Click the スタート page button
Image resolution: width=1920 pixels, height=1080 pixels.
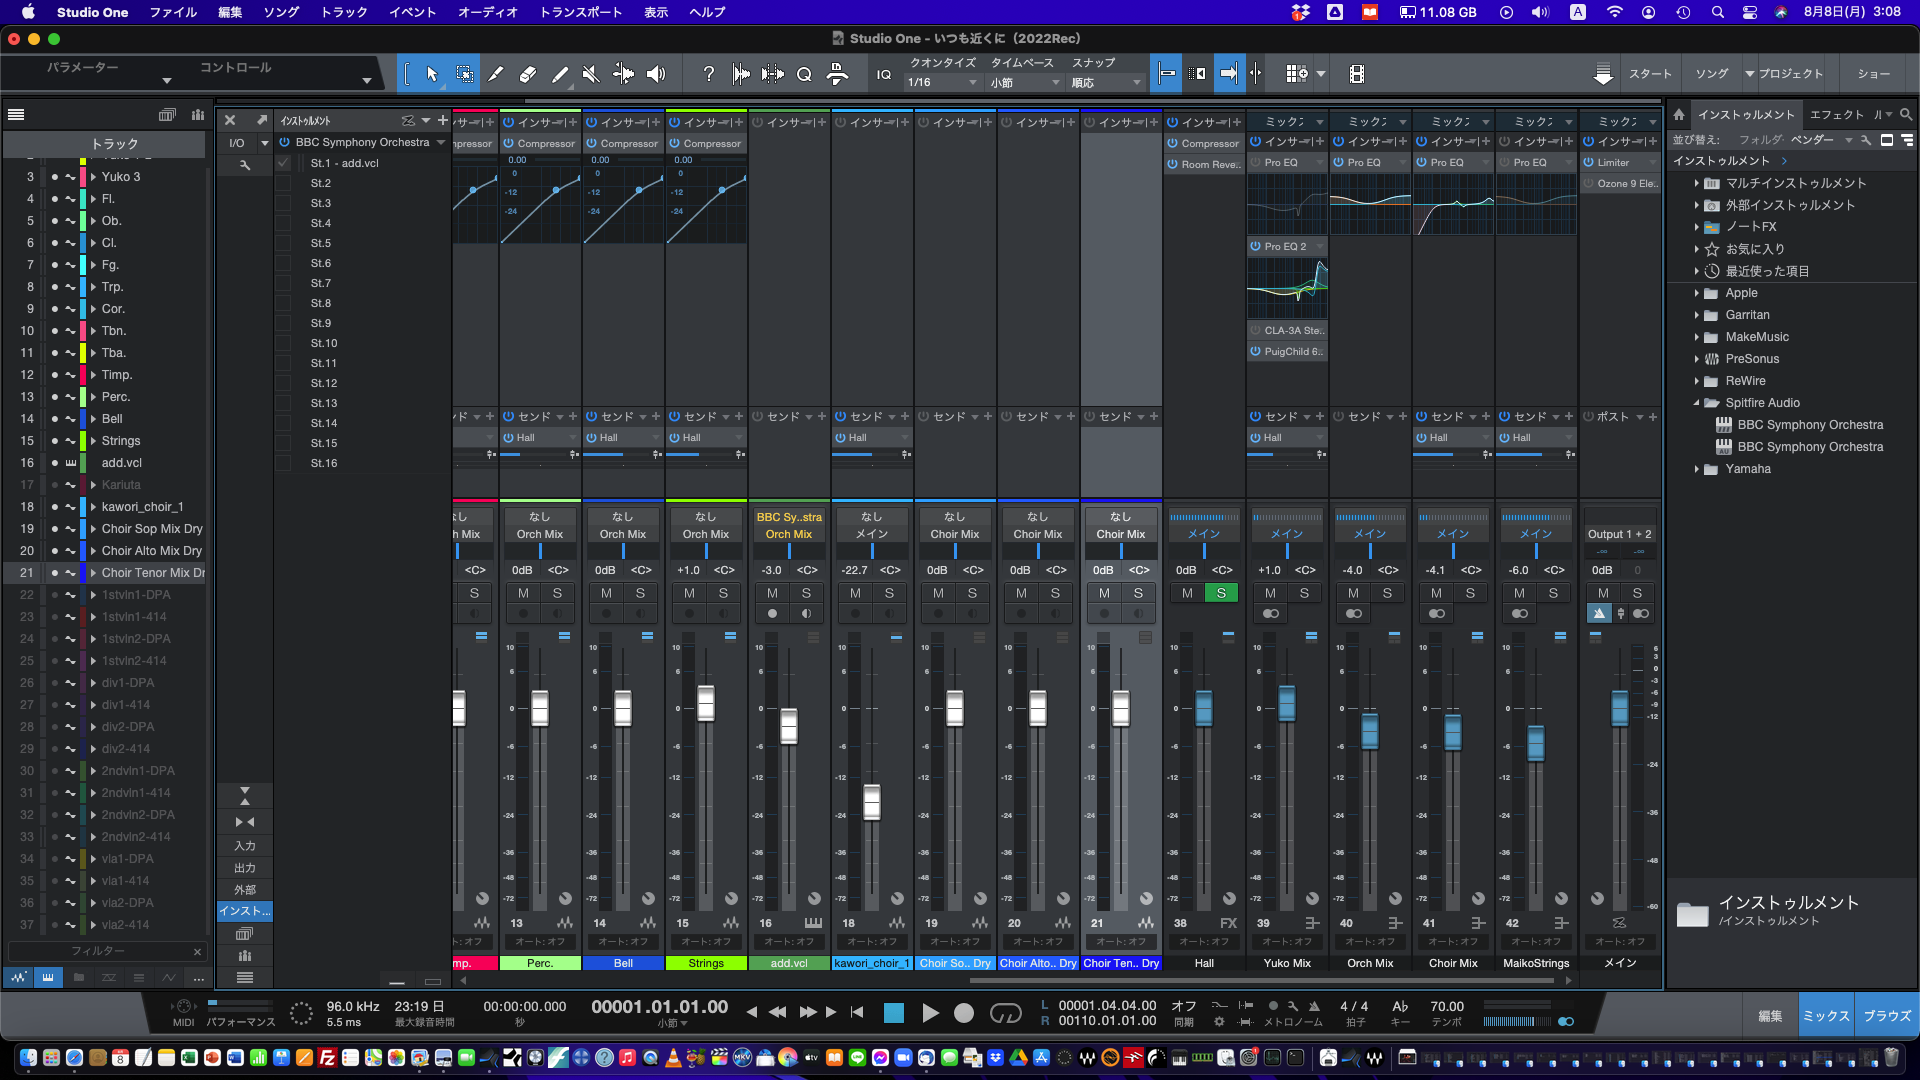point(1650,74)
